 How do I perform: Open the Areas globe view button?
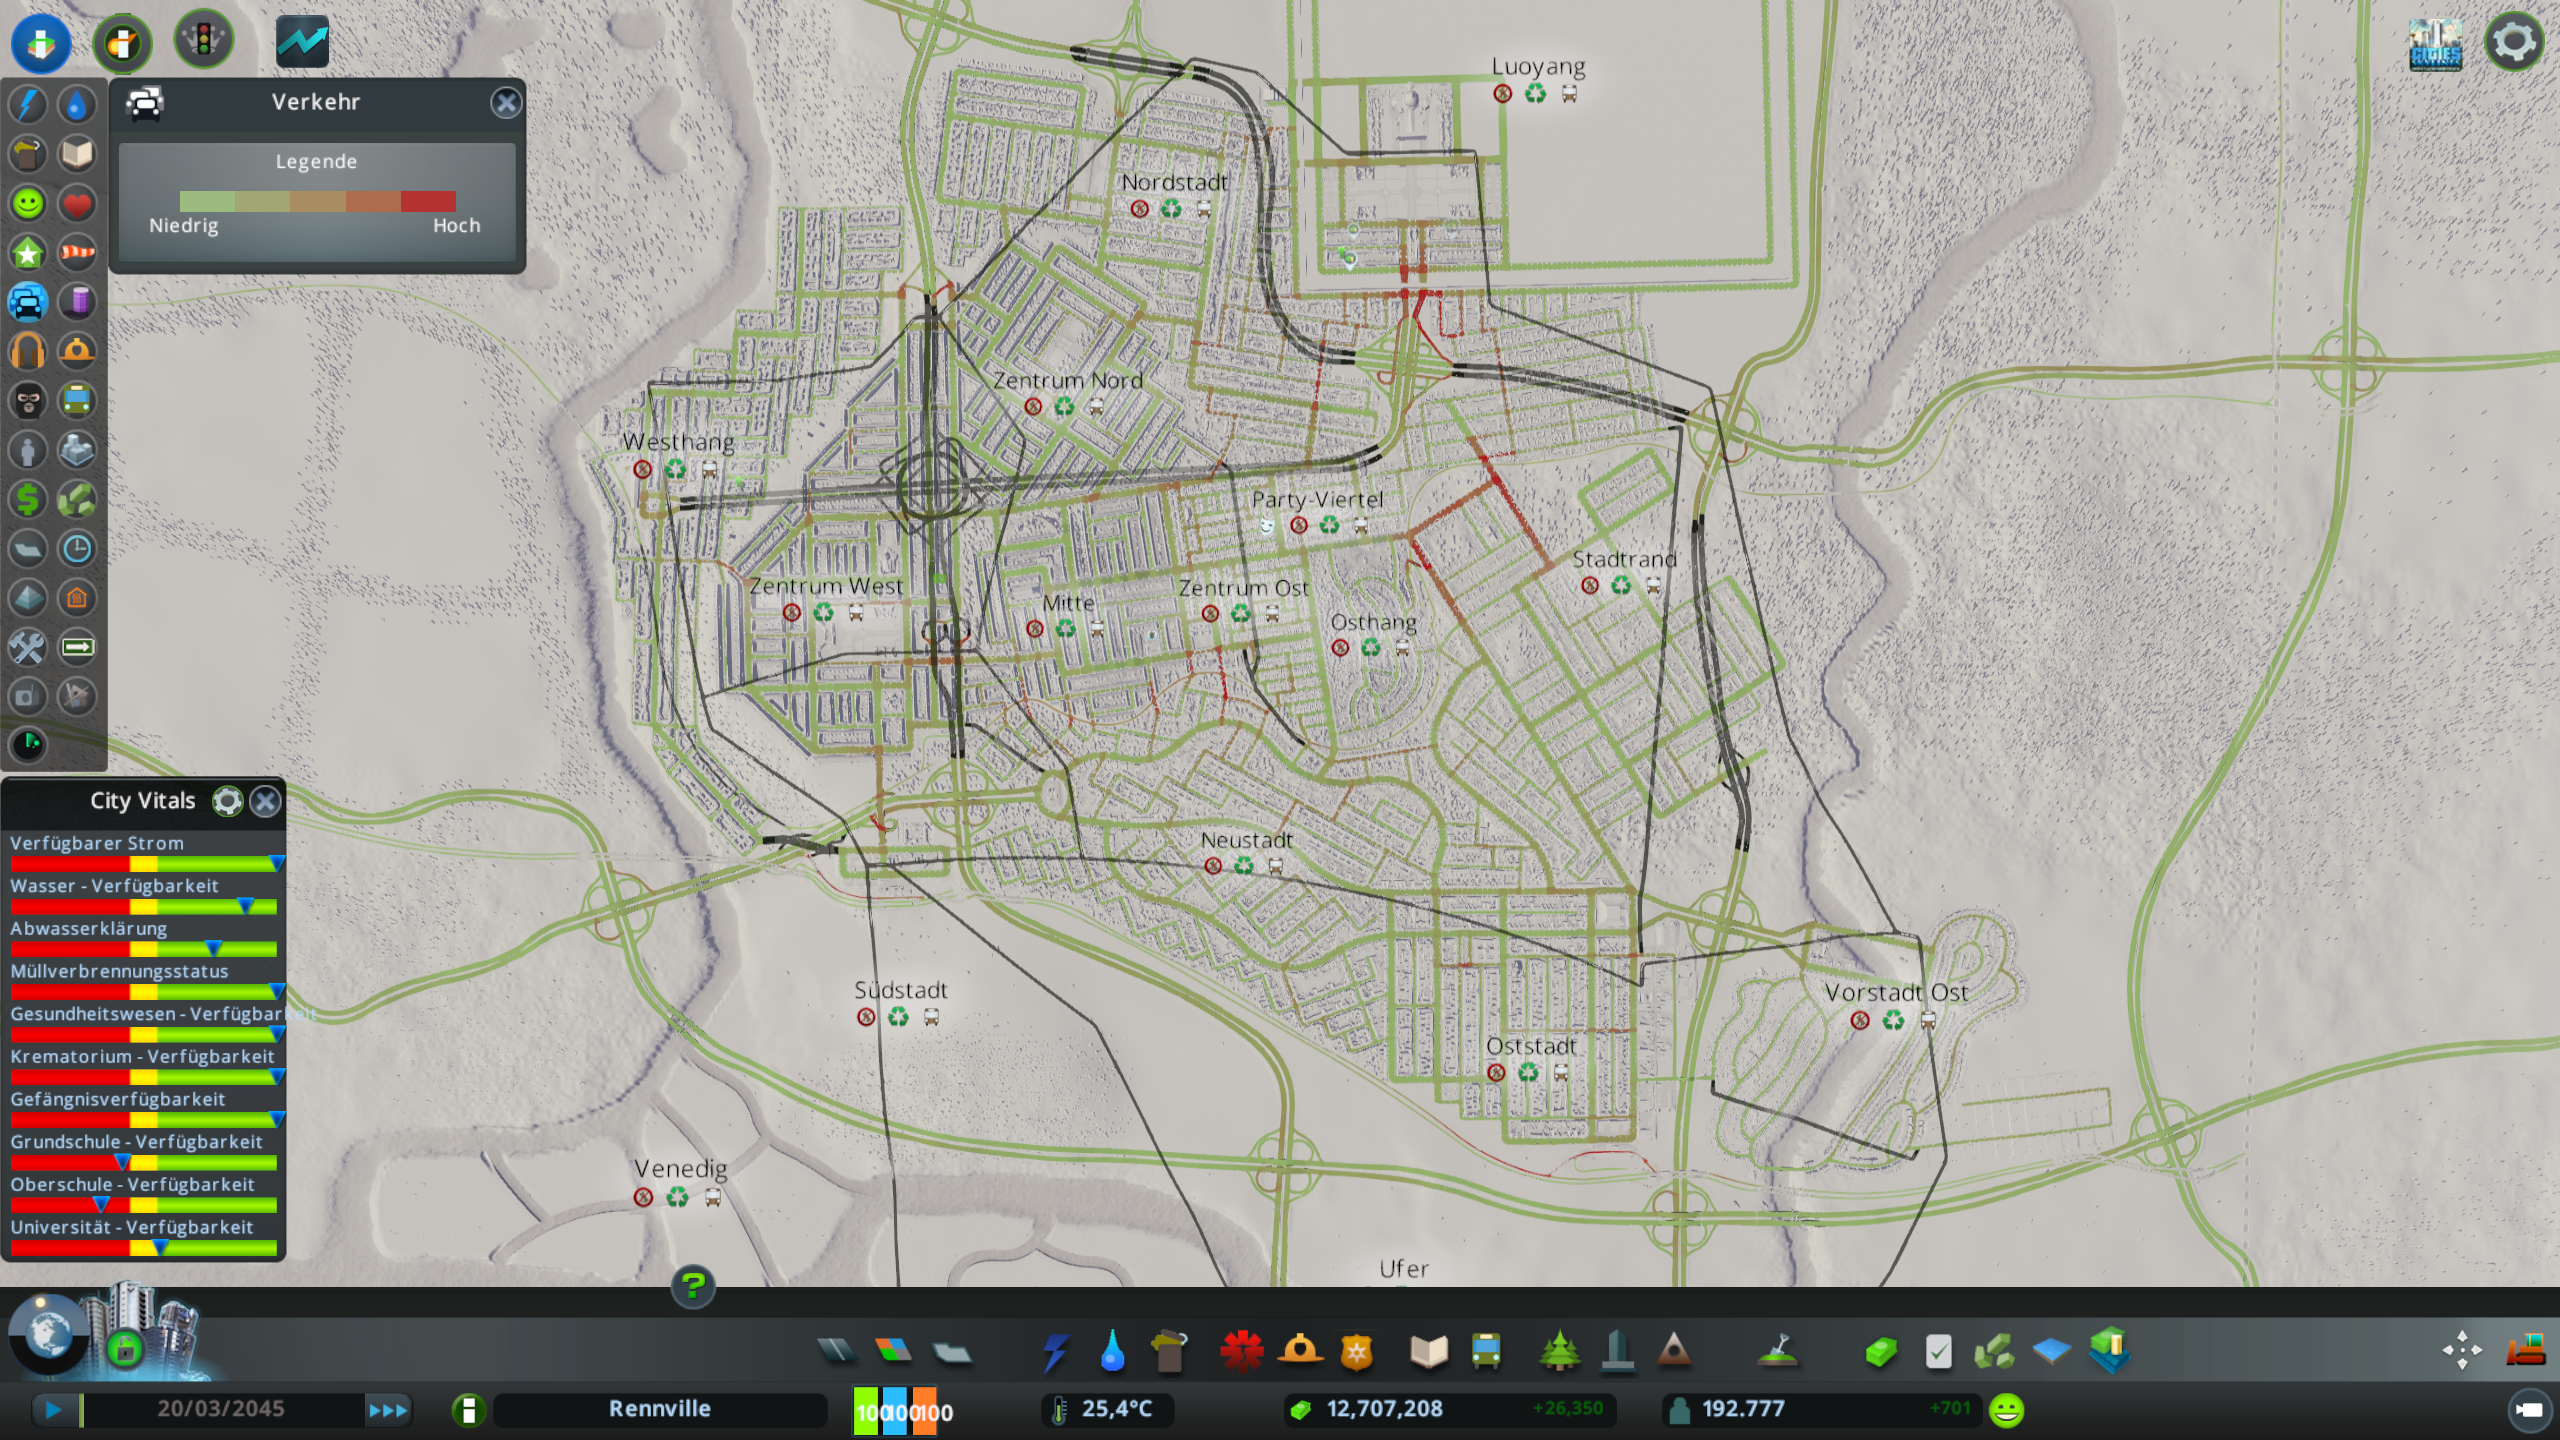48,1333
